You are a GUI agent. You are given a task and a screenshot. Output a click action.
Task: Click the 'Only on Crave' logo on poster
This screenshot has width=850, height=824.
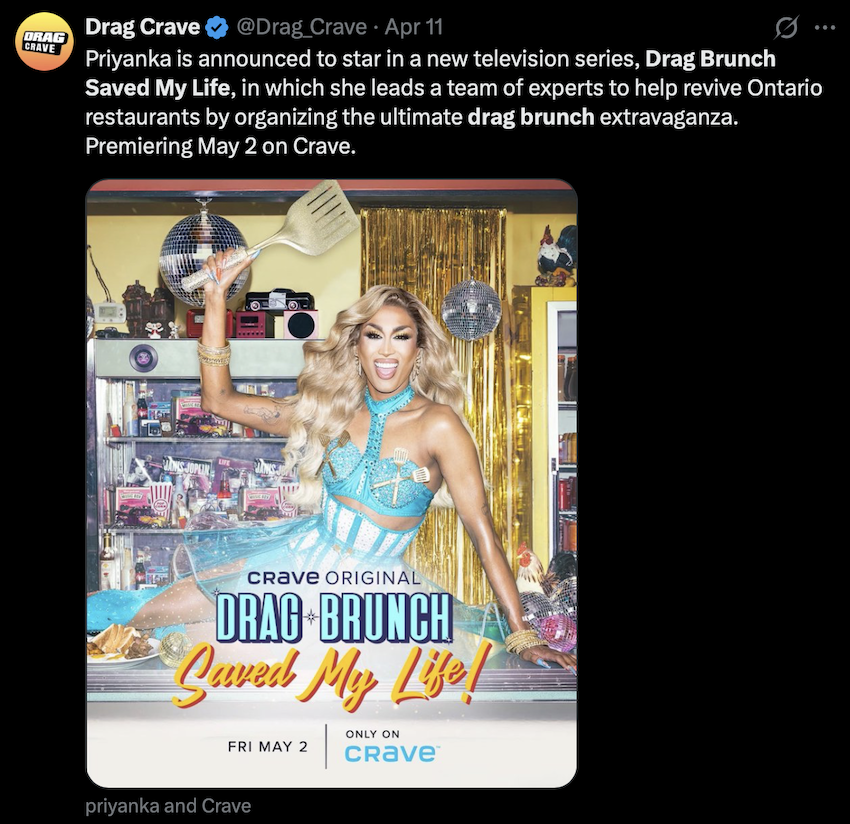390,747
